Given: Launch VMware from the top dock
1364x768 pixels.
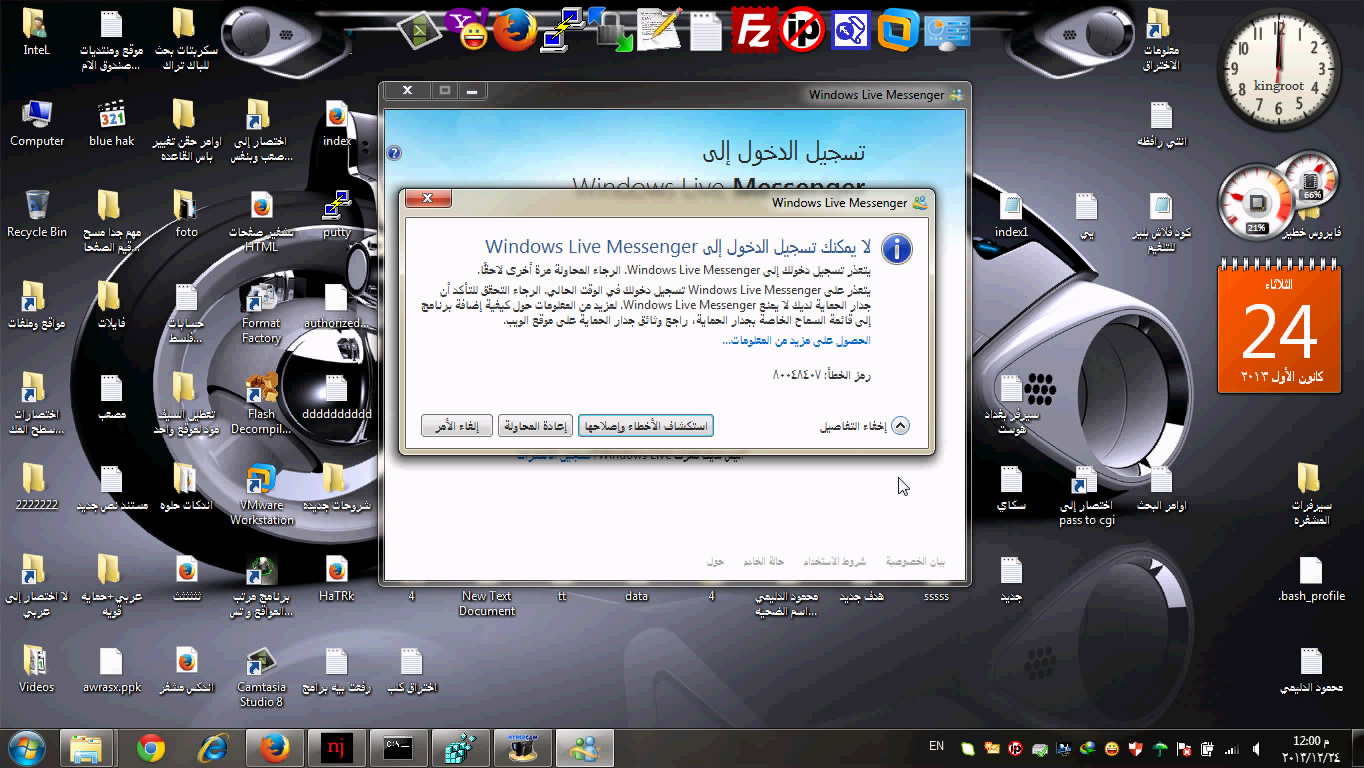Looking at the screenshot, I should [x=898, y=30].
